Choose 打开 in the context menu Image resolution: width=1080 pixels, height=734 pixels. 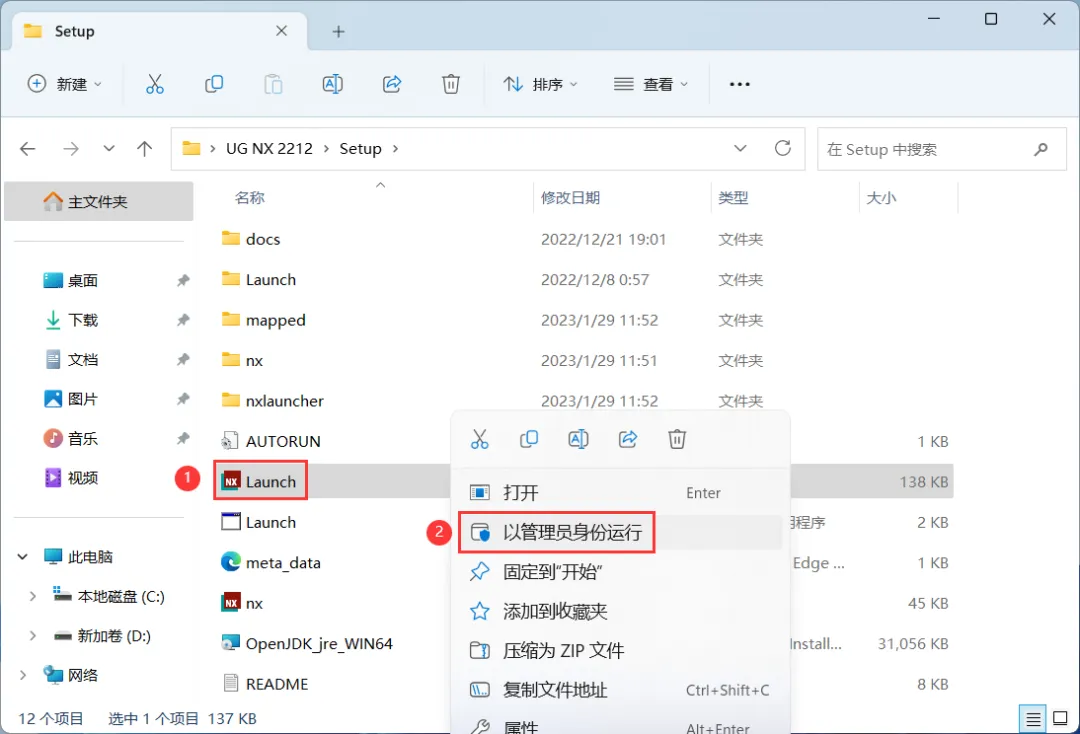tap(620, 492)
